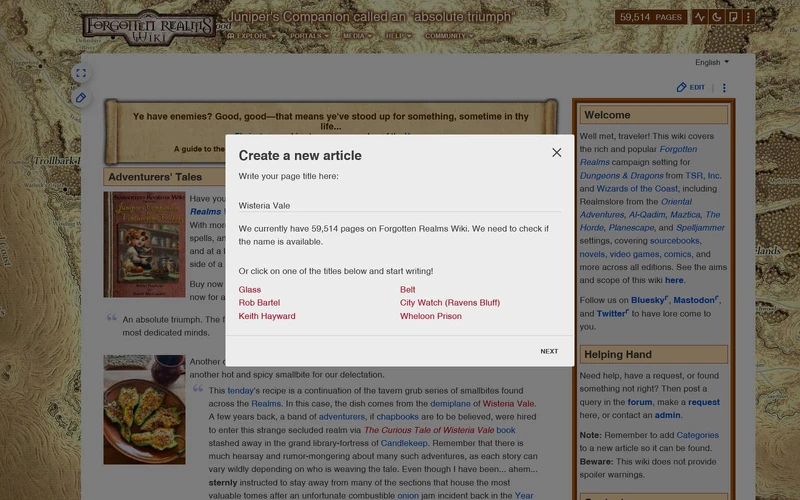
Task: Open the forum link in Helping Hand
Action: pos(639,402)
